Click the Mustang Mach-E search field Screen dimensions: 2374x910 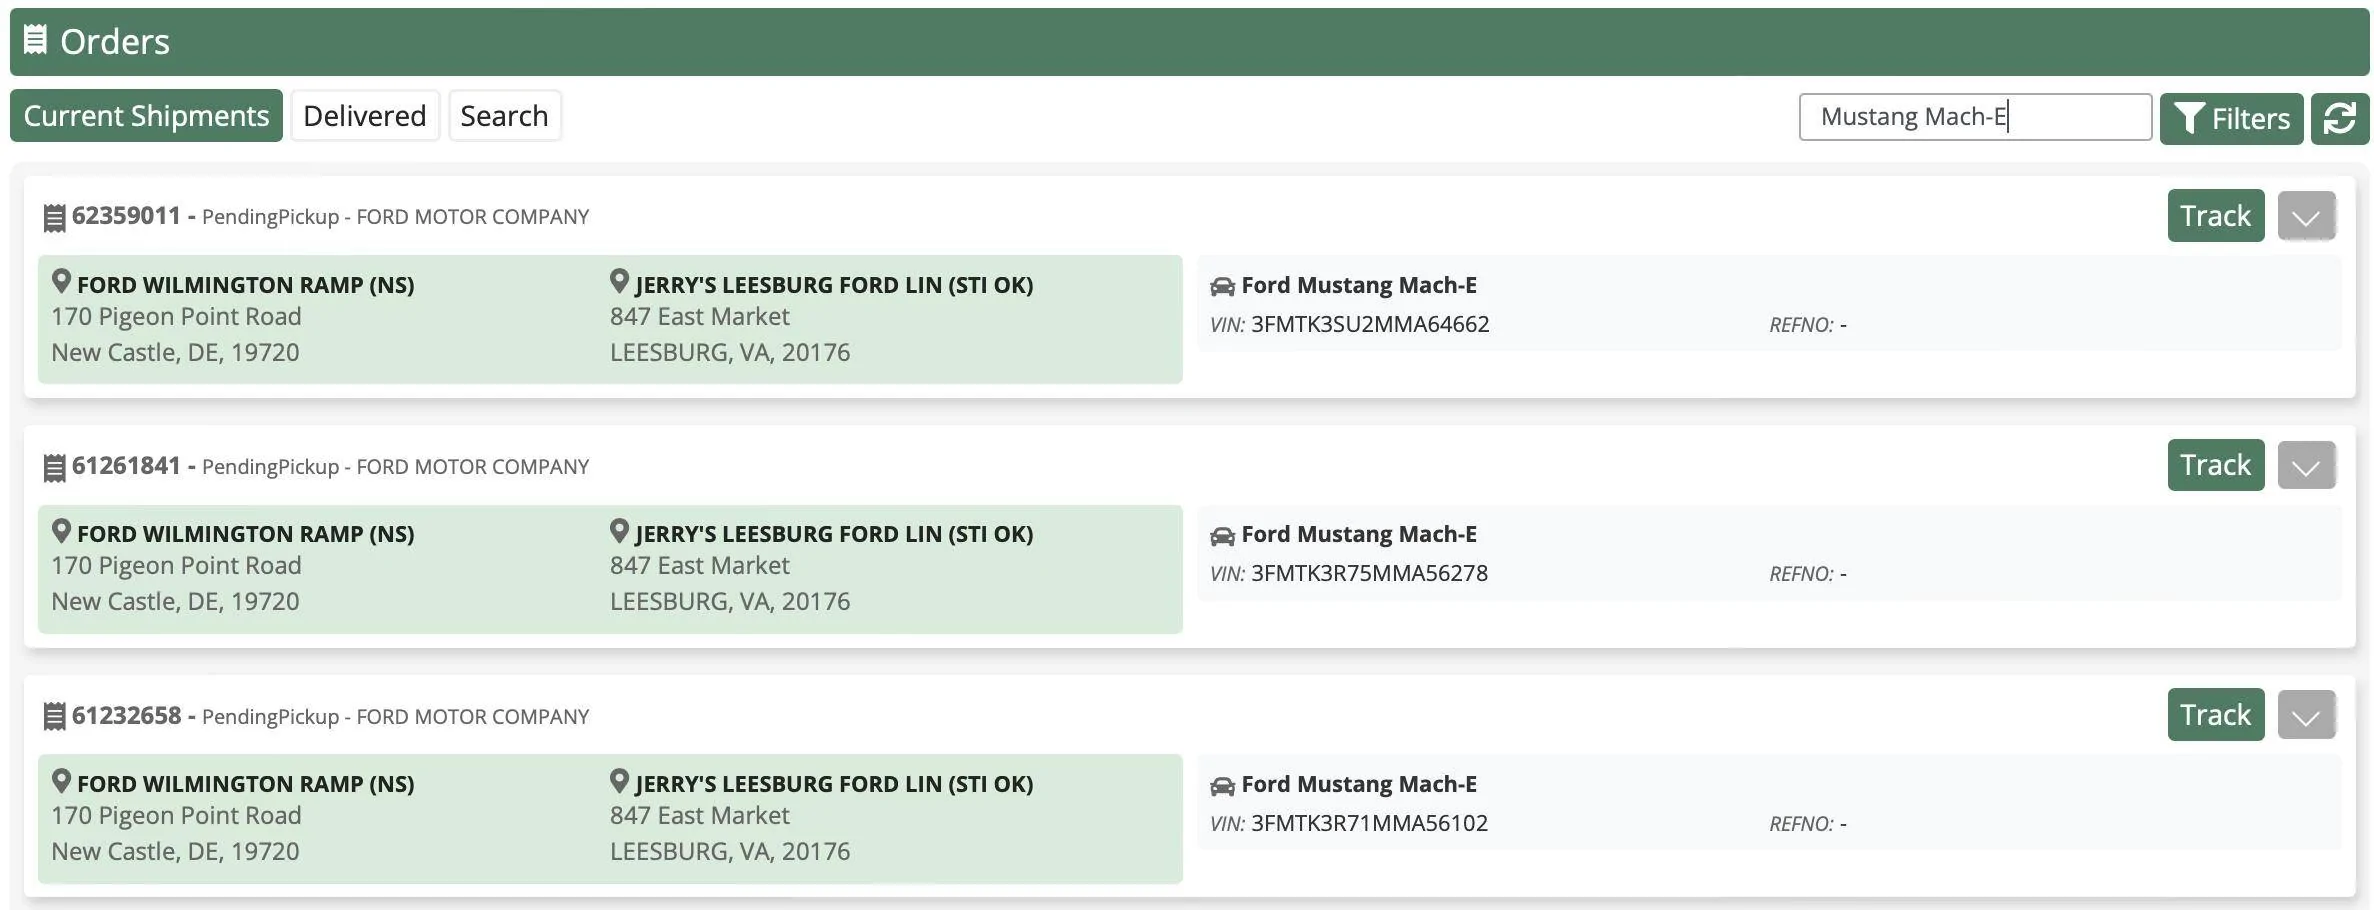(x=1975, y=117)
